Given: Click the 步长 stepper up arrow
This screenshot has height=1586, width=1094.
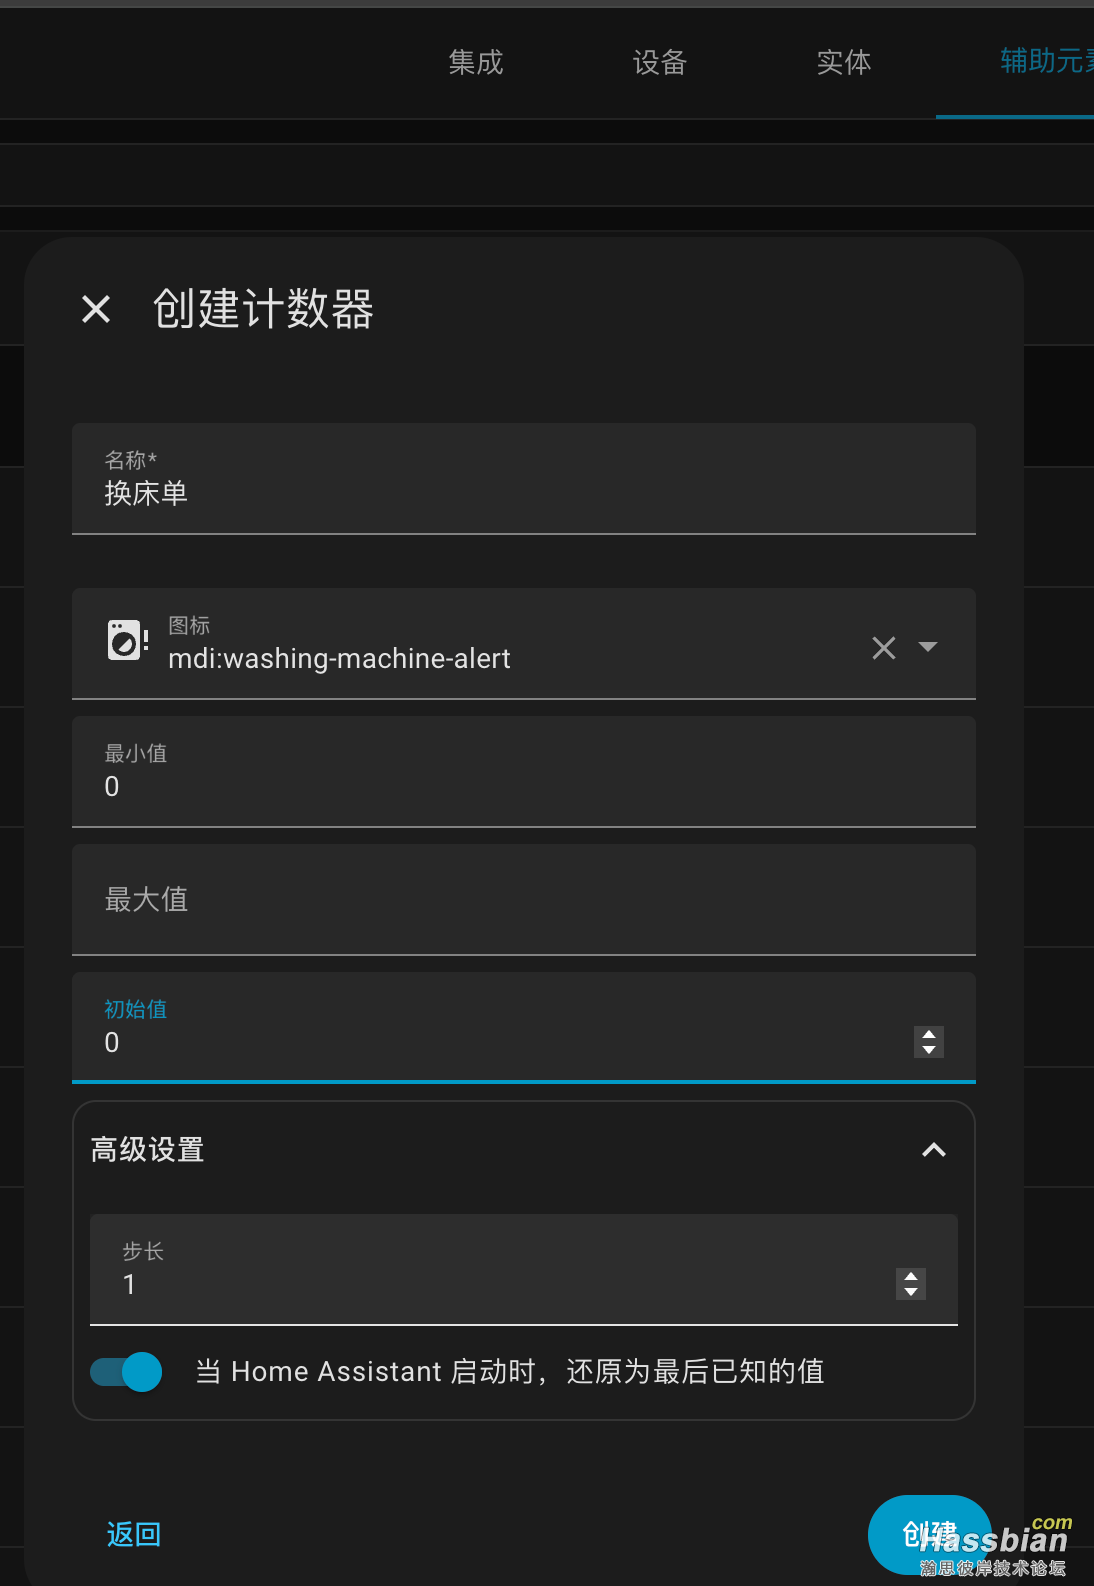Looking at the screenshot, I should (910, 1275).
